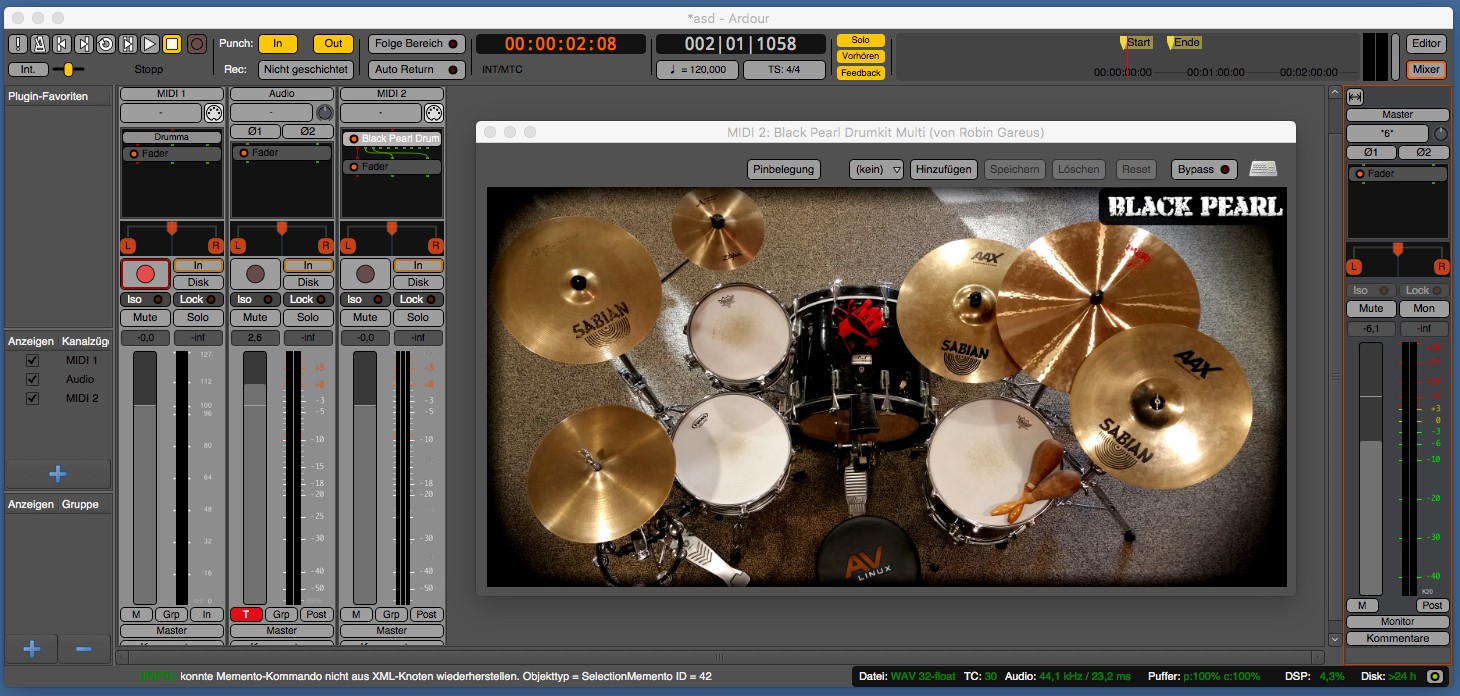The height and width of the screenshot is (696, 1460).
Task: Uncheck the Audio strip visibility checkbox
Action: coord(32,379)
